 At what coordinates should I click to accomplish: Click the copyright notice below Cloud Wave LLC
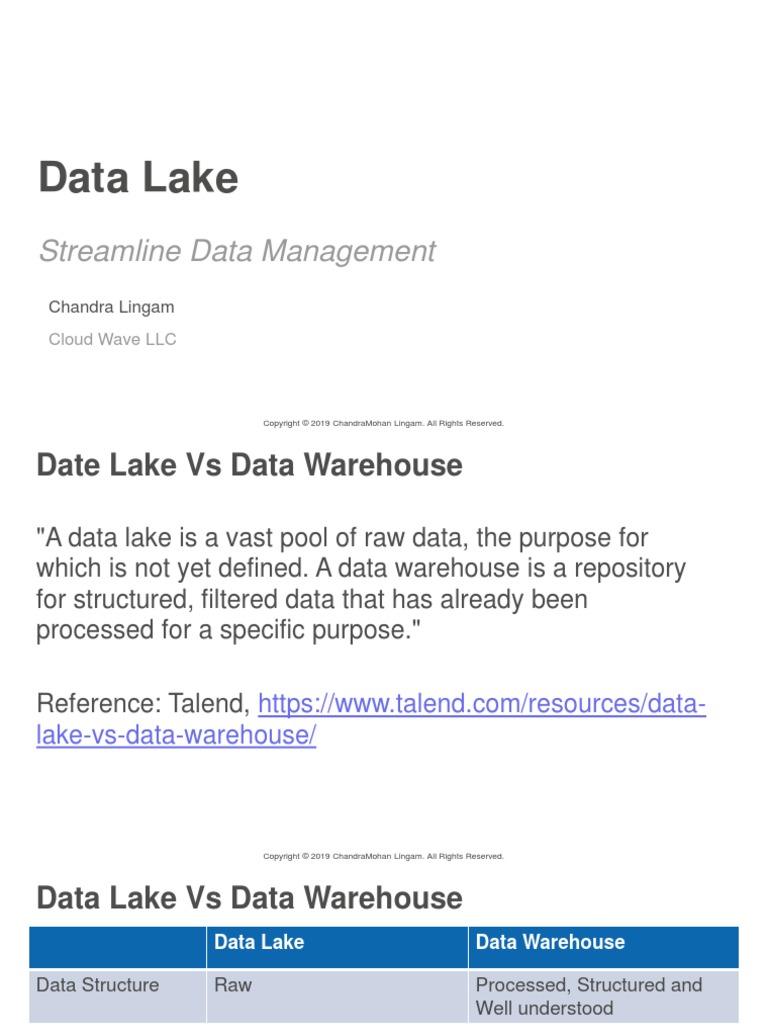coord(383,423)
